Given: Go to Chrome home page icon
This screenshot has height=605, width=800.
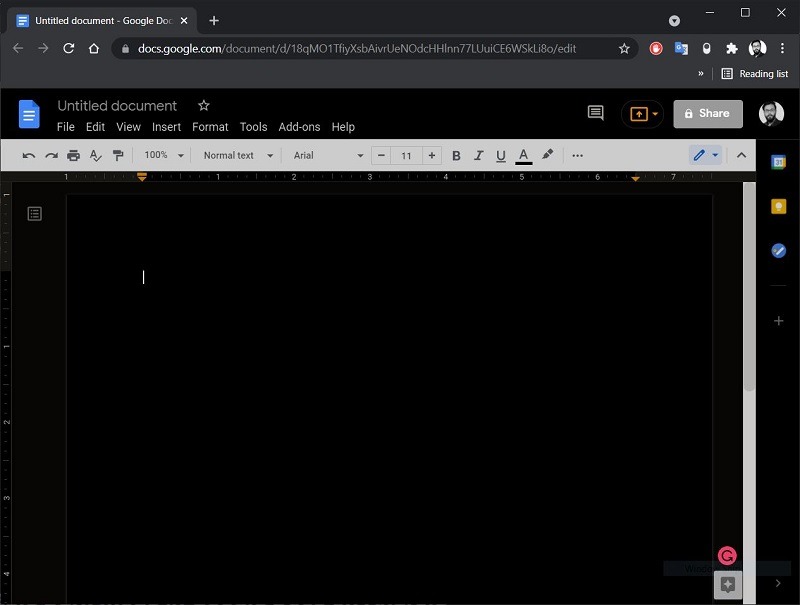Looking at the screenshot, I should [94, 48].
